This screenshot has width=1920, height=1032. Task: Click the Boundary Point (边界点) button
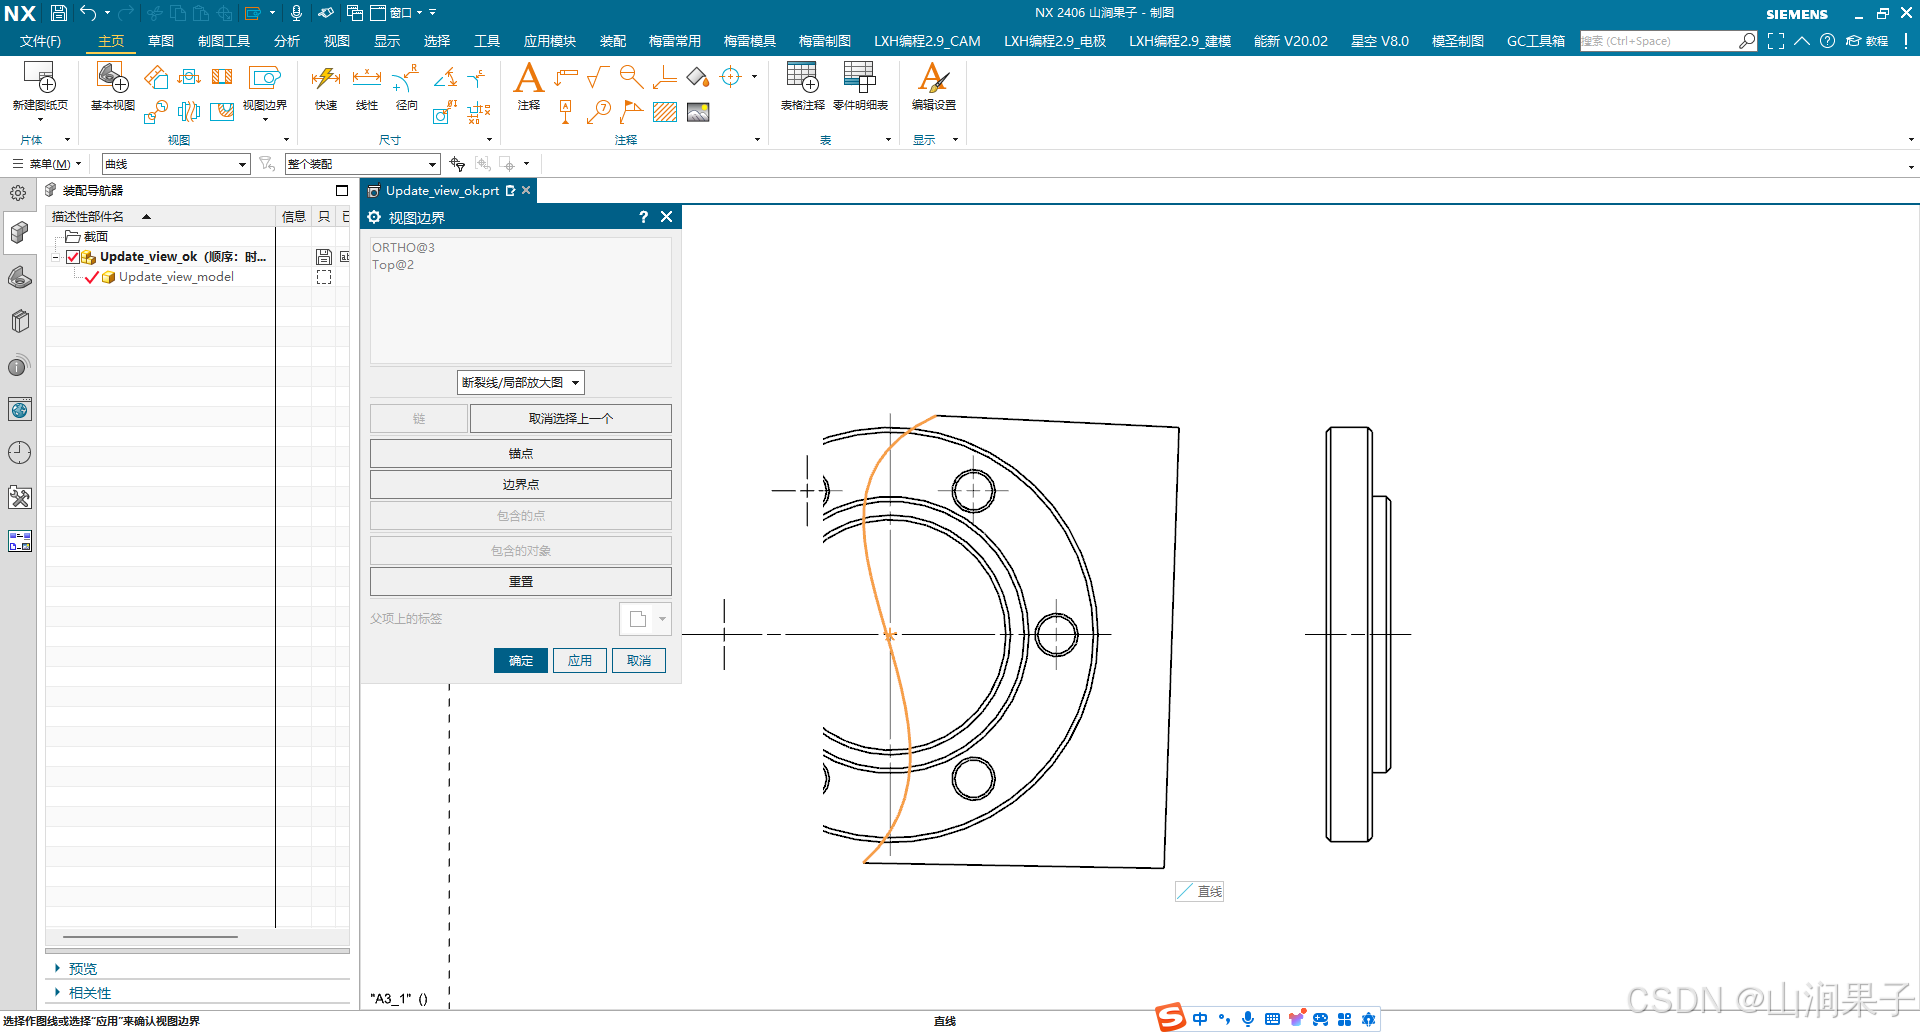tap(521, 484)
